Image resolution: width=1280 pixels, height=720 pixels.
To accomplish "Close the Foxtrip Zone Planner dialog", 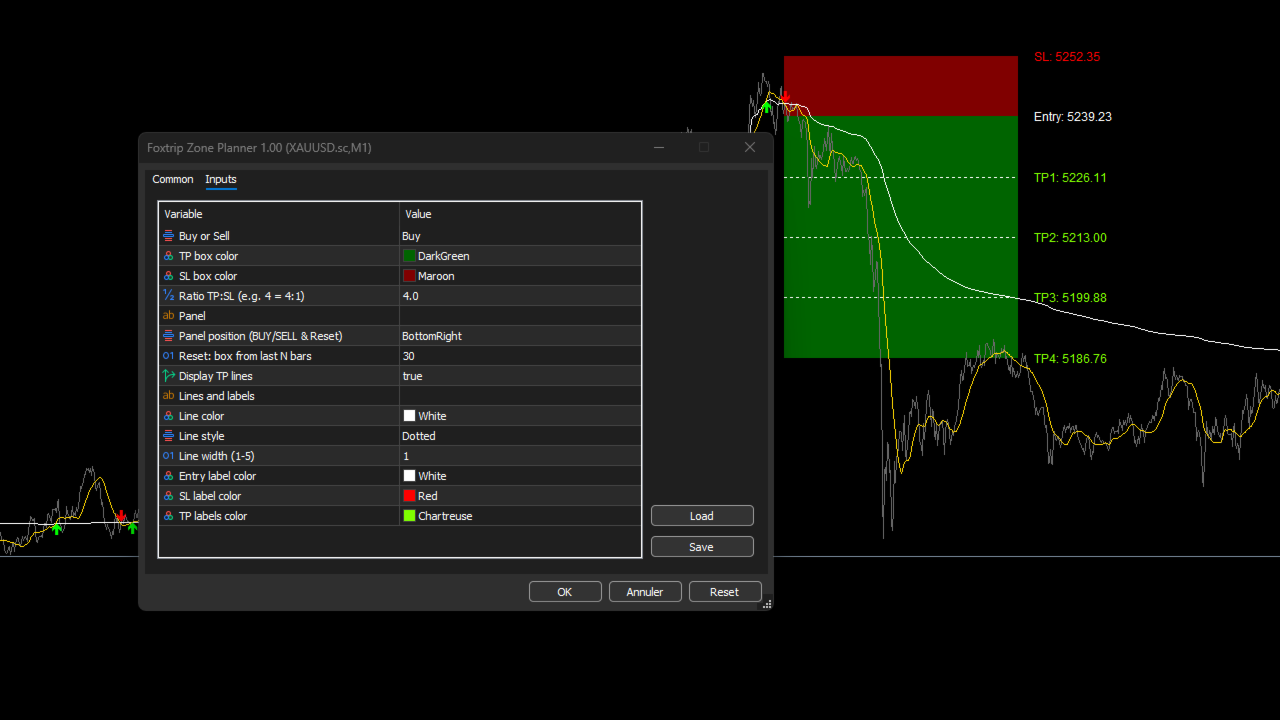I will 750,148.
